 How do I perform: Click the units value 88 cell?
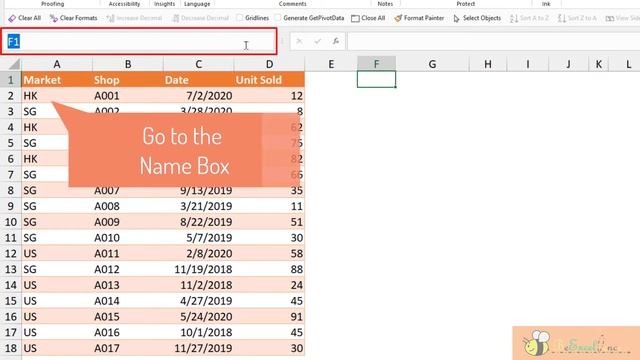point(269,269)
